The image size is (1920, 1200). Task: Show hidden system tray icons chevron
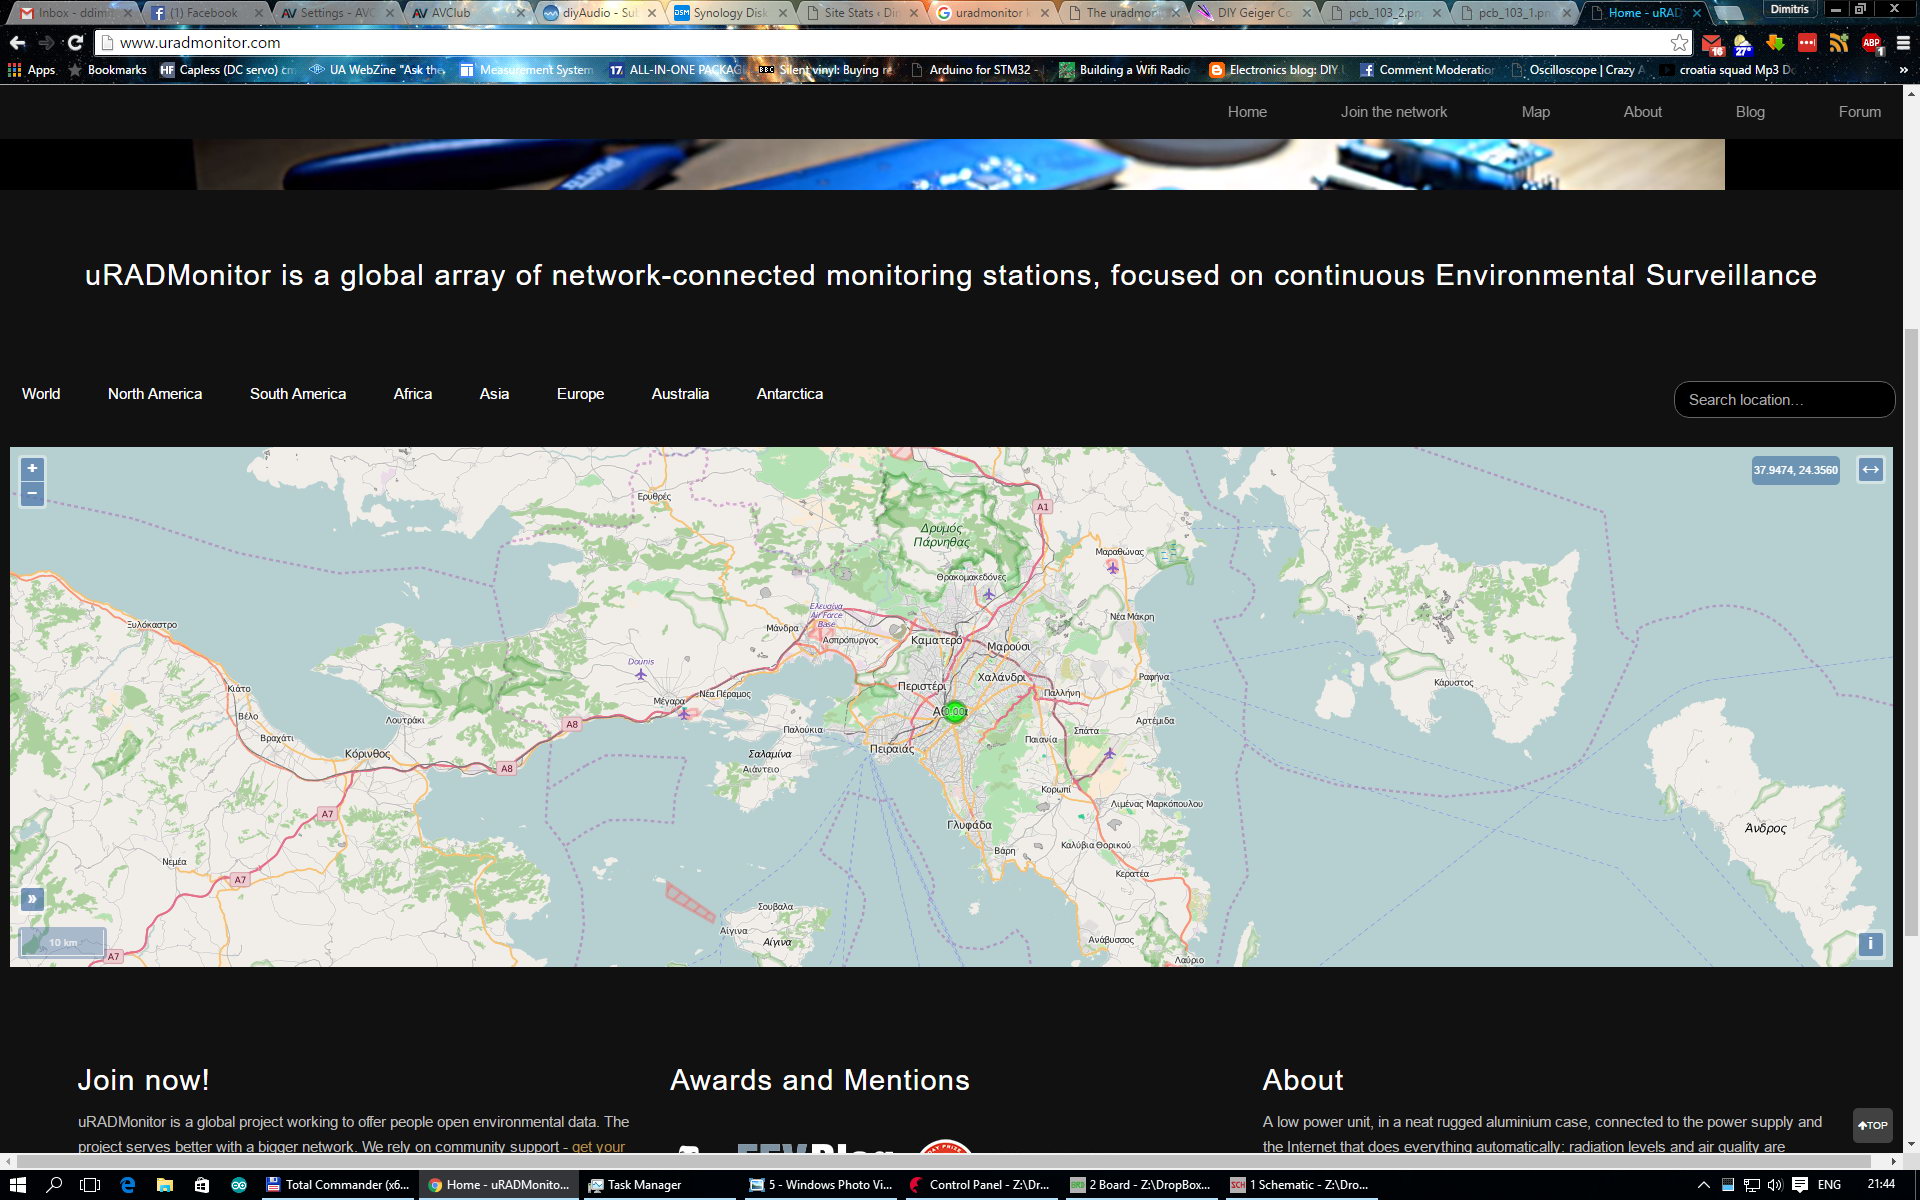pos(1704,1184)
